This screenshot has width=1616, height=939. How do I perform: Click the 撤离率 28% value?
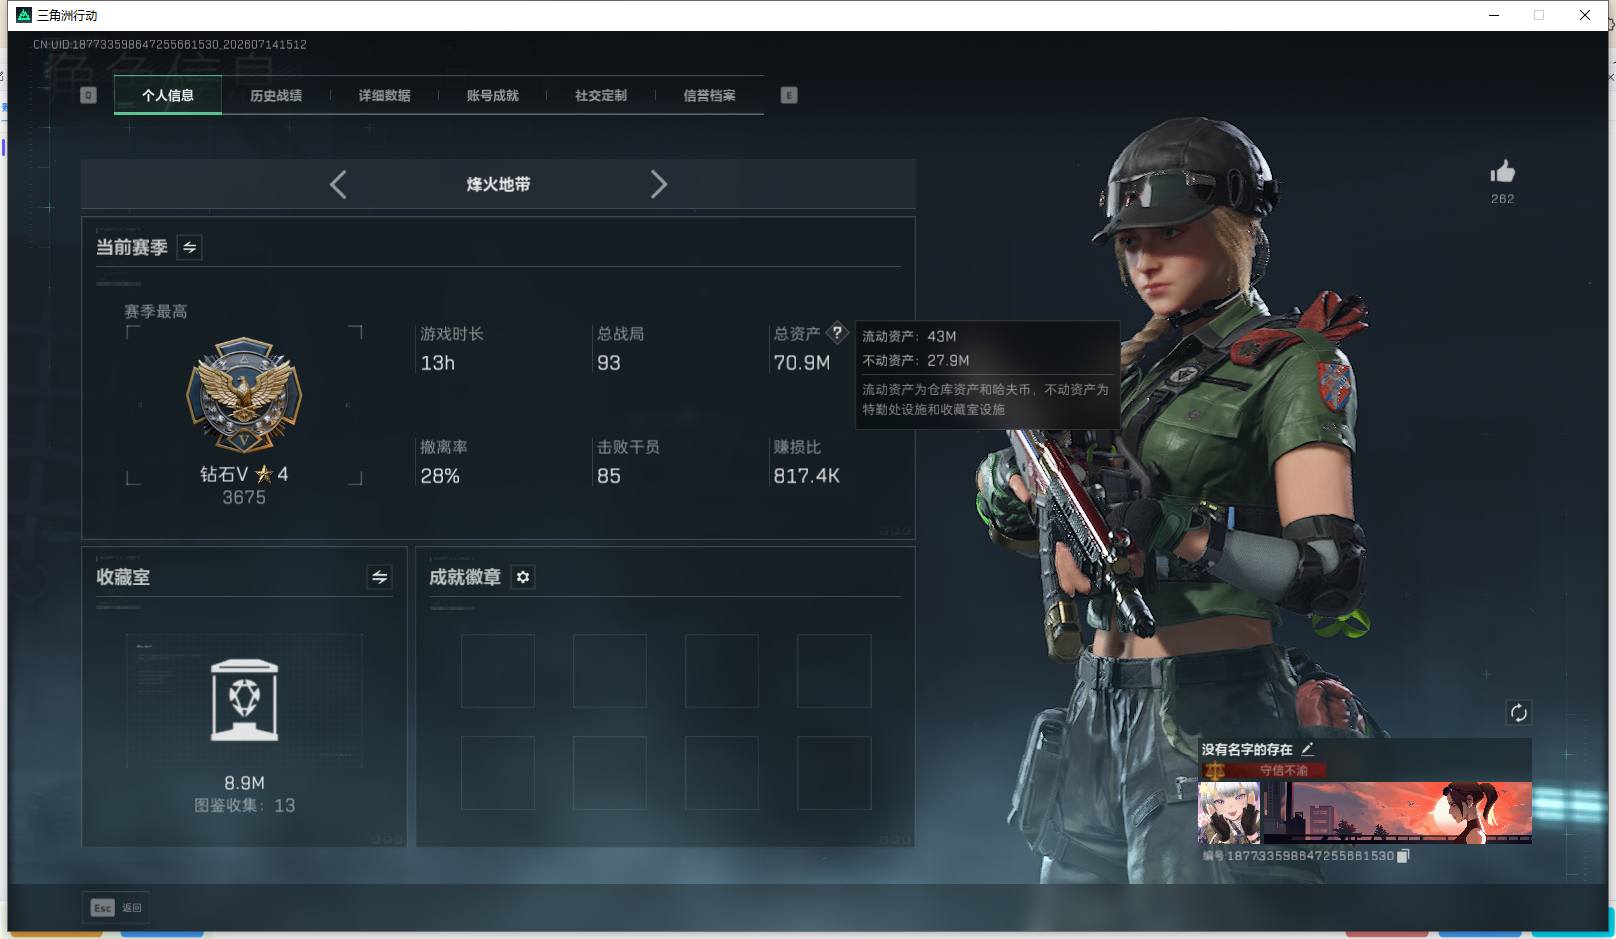point(440,476)
